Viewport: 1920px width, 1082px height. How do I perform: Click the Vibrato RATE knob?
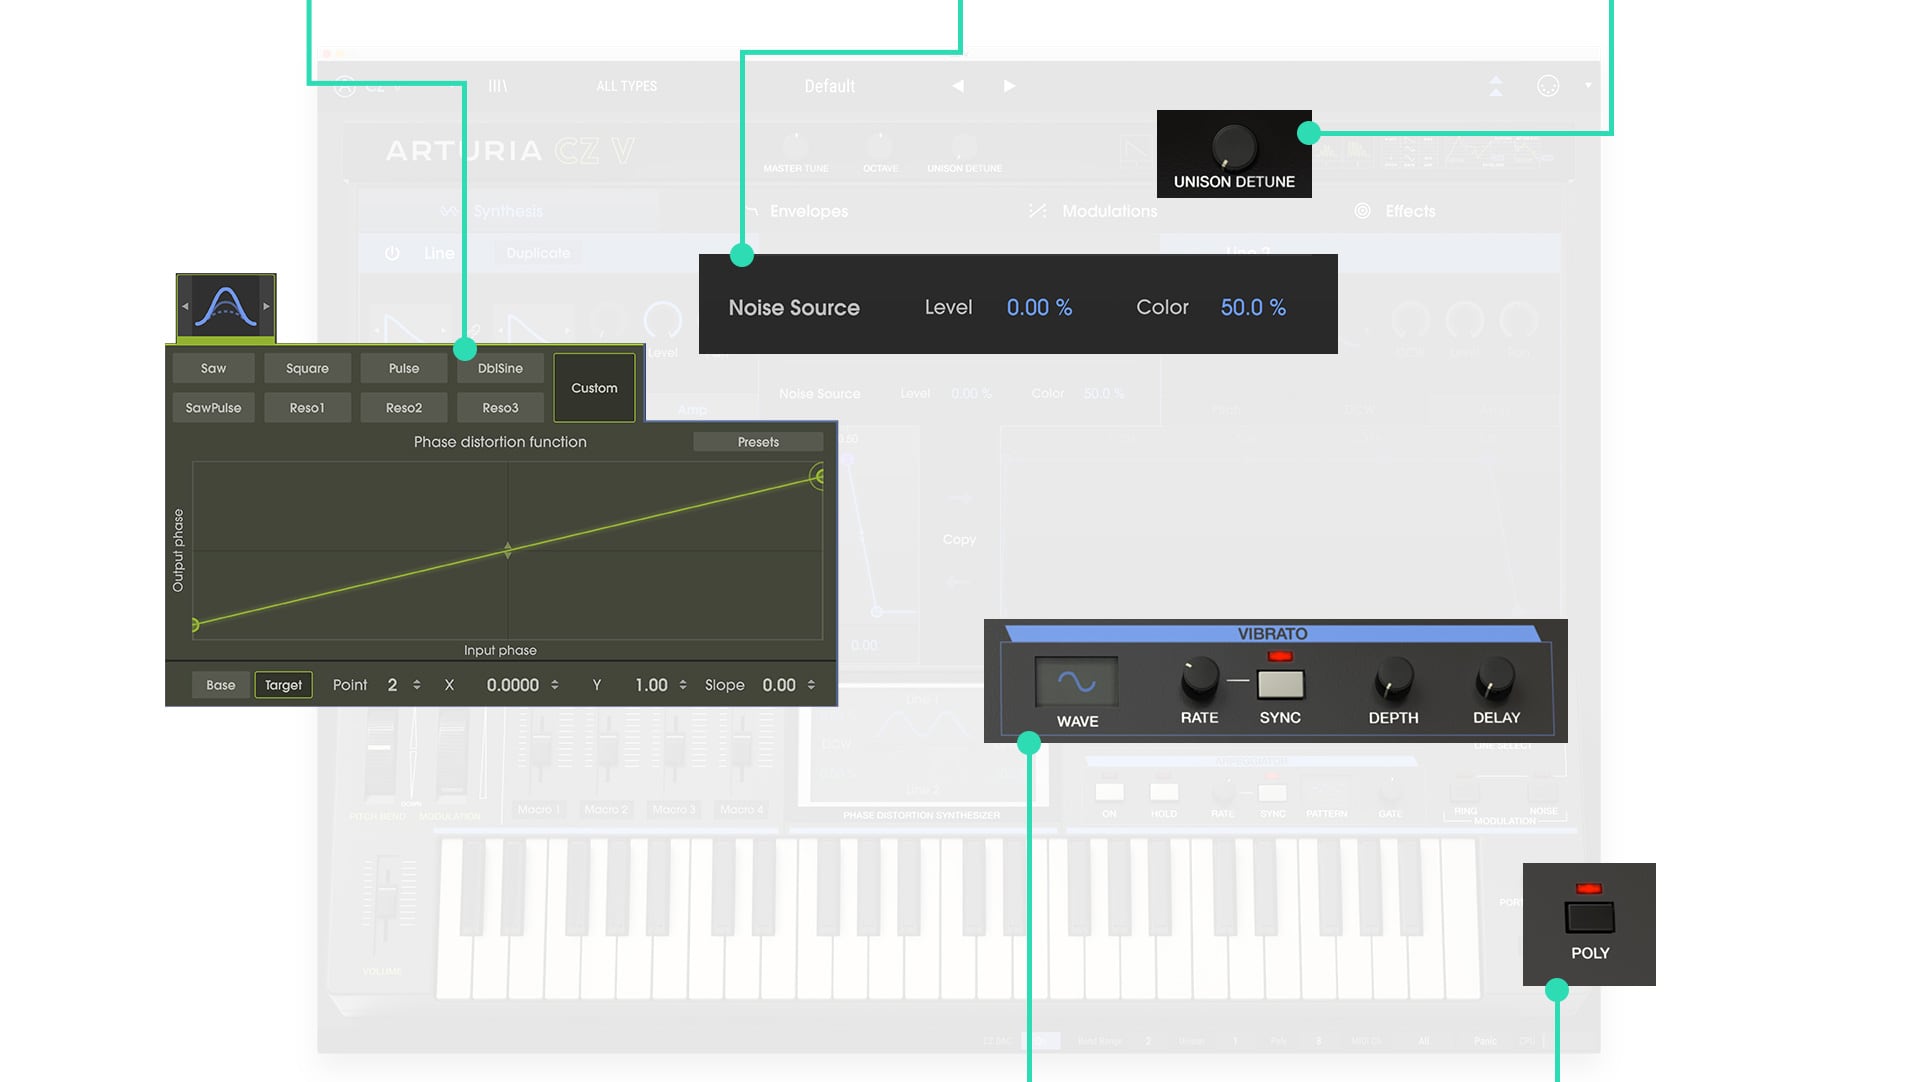click(1199, 679)
